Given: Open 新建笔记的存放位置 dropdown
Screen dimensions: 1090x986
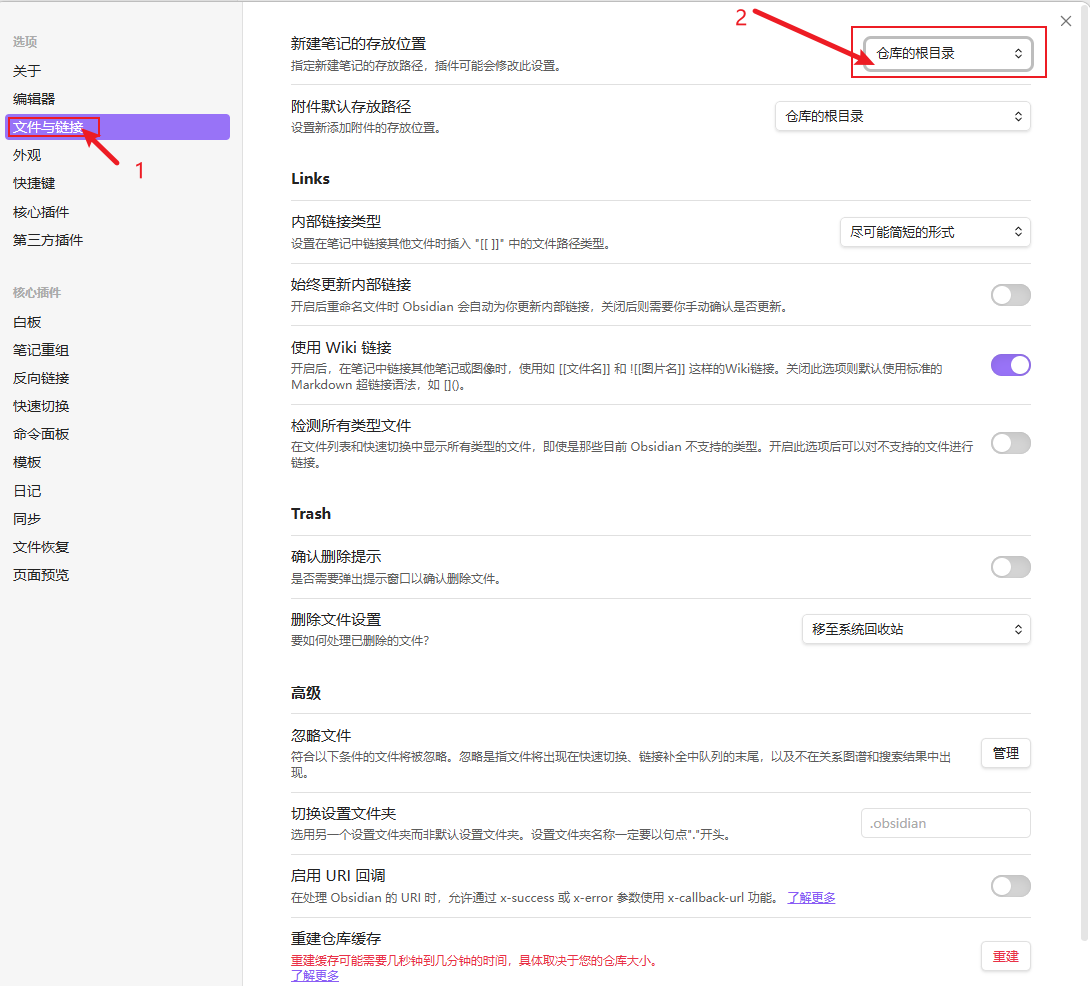Looking at the screenshot, I should pyautogui.click(x=948, y=54).
